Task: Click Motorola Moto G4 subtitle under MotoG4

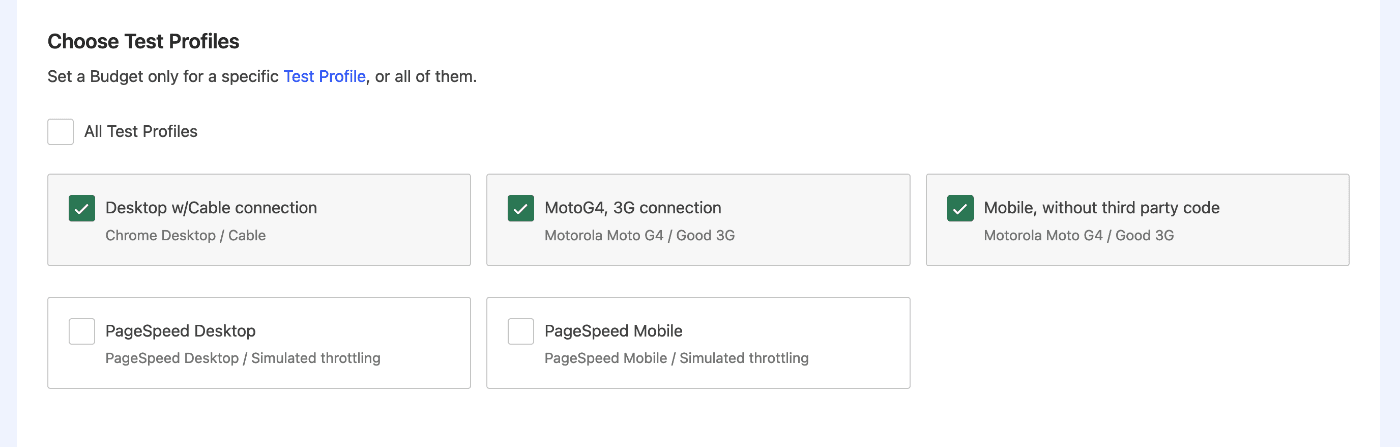Action: pyautogui.click(x=639, y=236)
